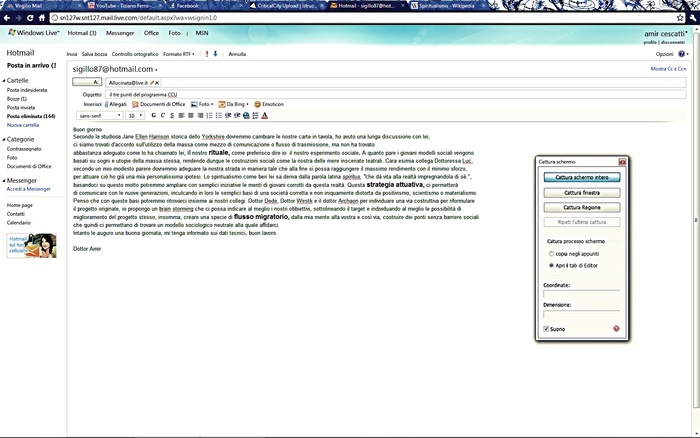Click Invia to send email
The width and height of the screenshot is (700, 438).
coord(72,54)
